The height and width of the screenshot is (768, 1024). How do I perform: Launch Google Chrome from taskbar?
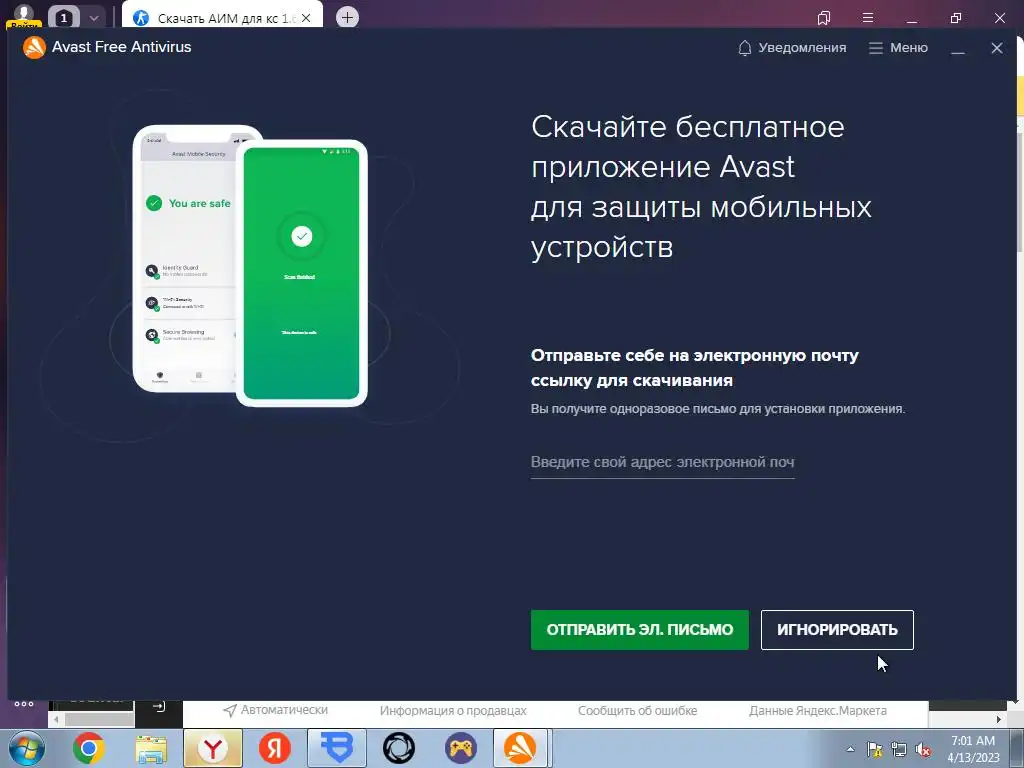click(89, 748)
